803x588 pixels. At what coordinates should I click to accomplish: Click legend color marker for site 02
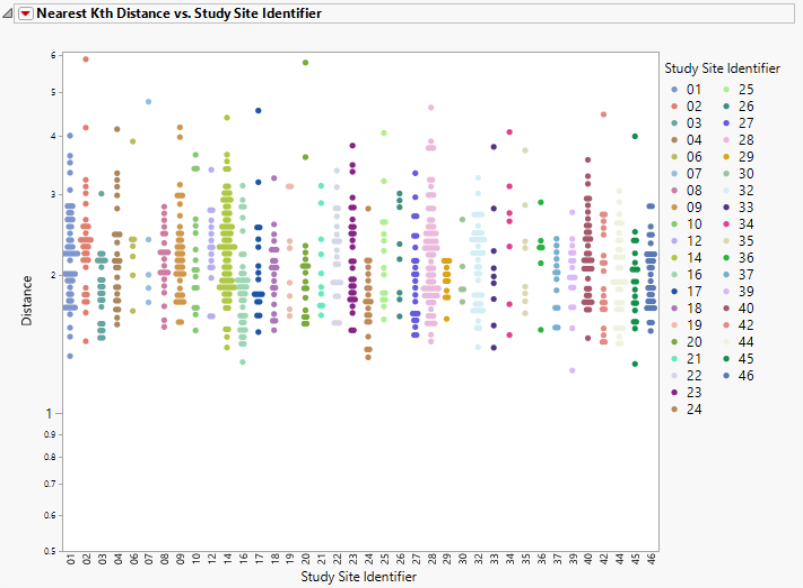pos(674,107)
